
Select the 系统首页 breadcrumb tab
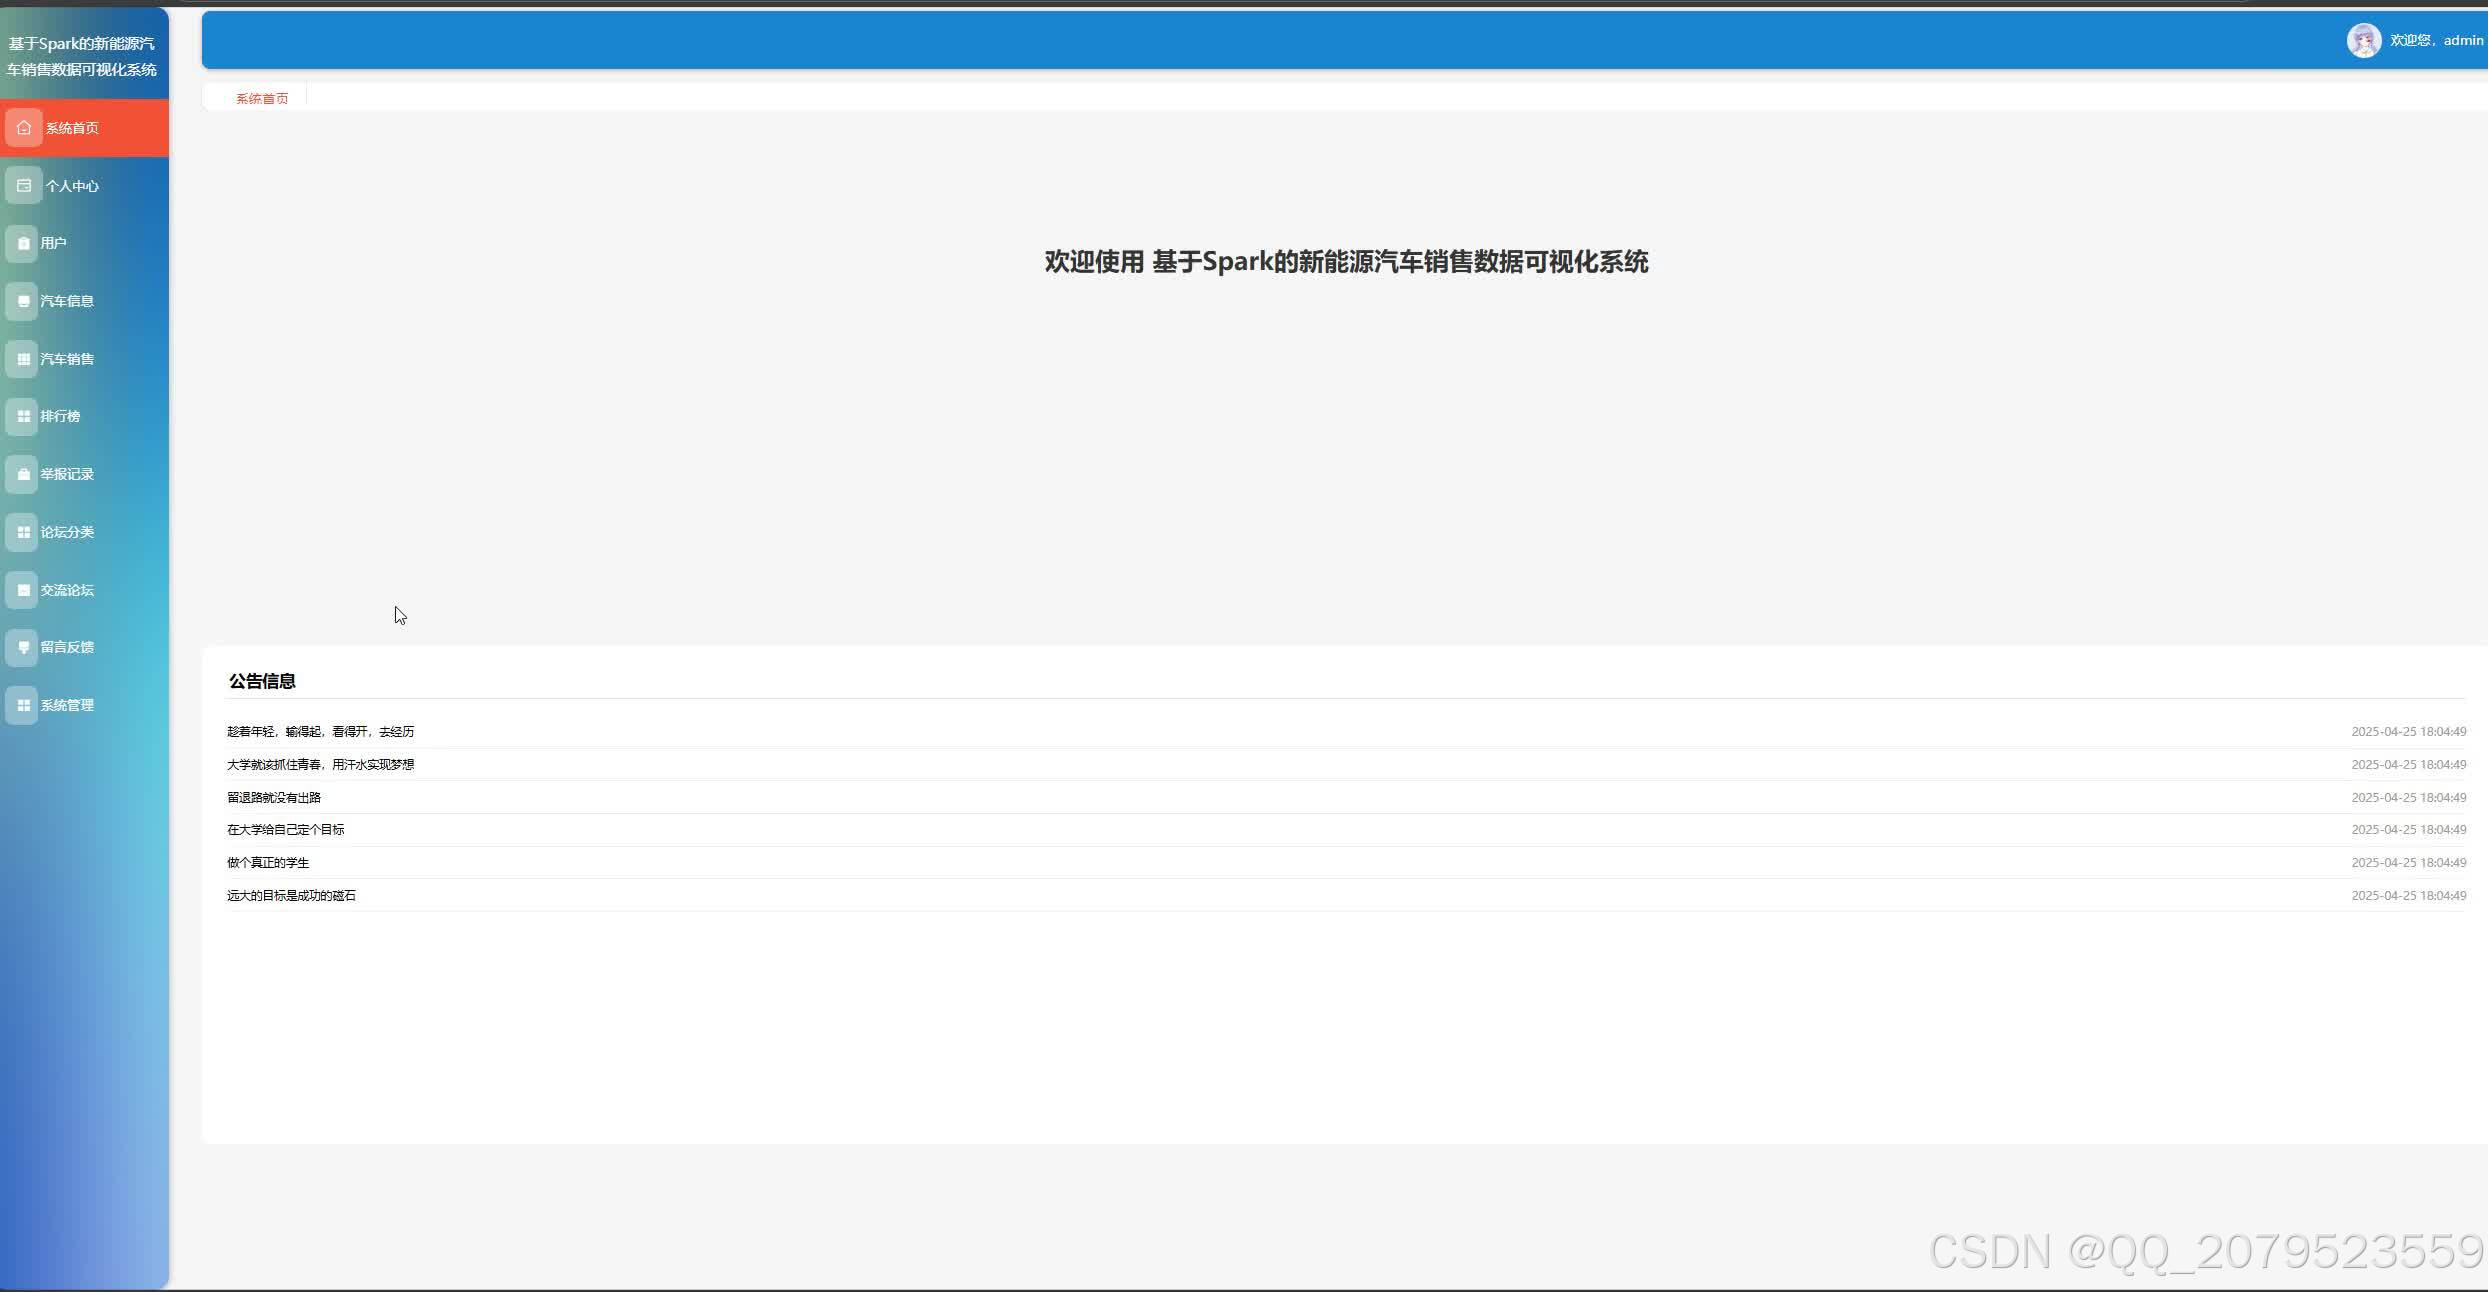(x=262, y=98)
